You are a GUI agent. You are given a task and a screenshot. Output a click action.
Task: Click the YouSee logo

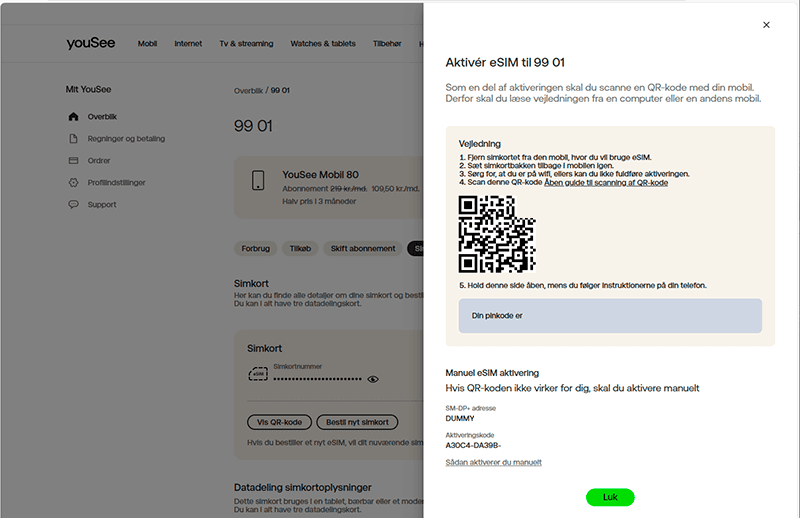(x=92, y=43)
